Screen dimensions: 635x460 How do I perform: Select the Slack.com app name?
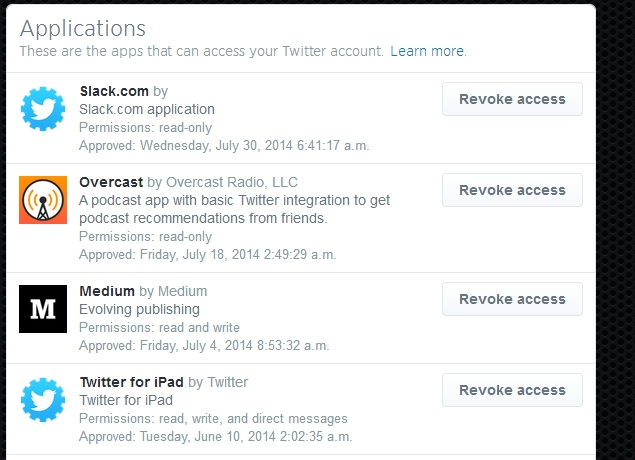(114, 92)
